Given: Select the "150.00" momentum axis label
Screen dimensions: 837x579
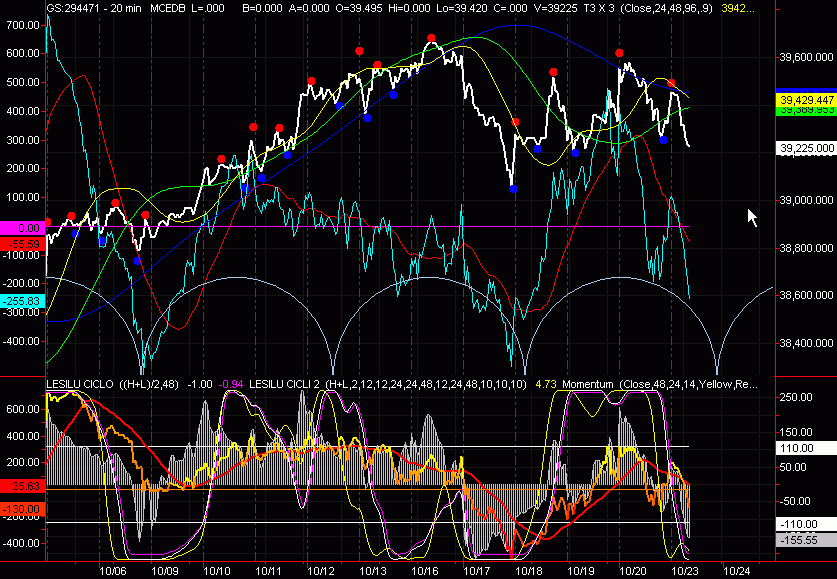Looking at the screenshot, I should click(795, 432).
